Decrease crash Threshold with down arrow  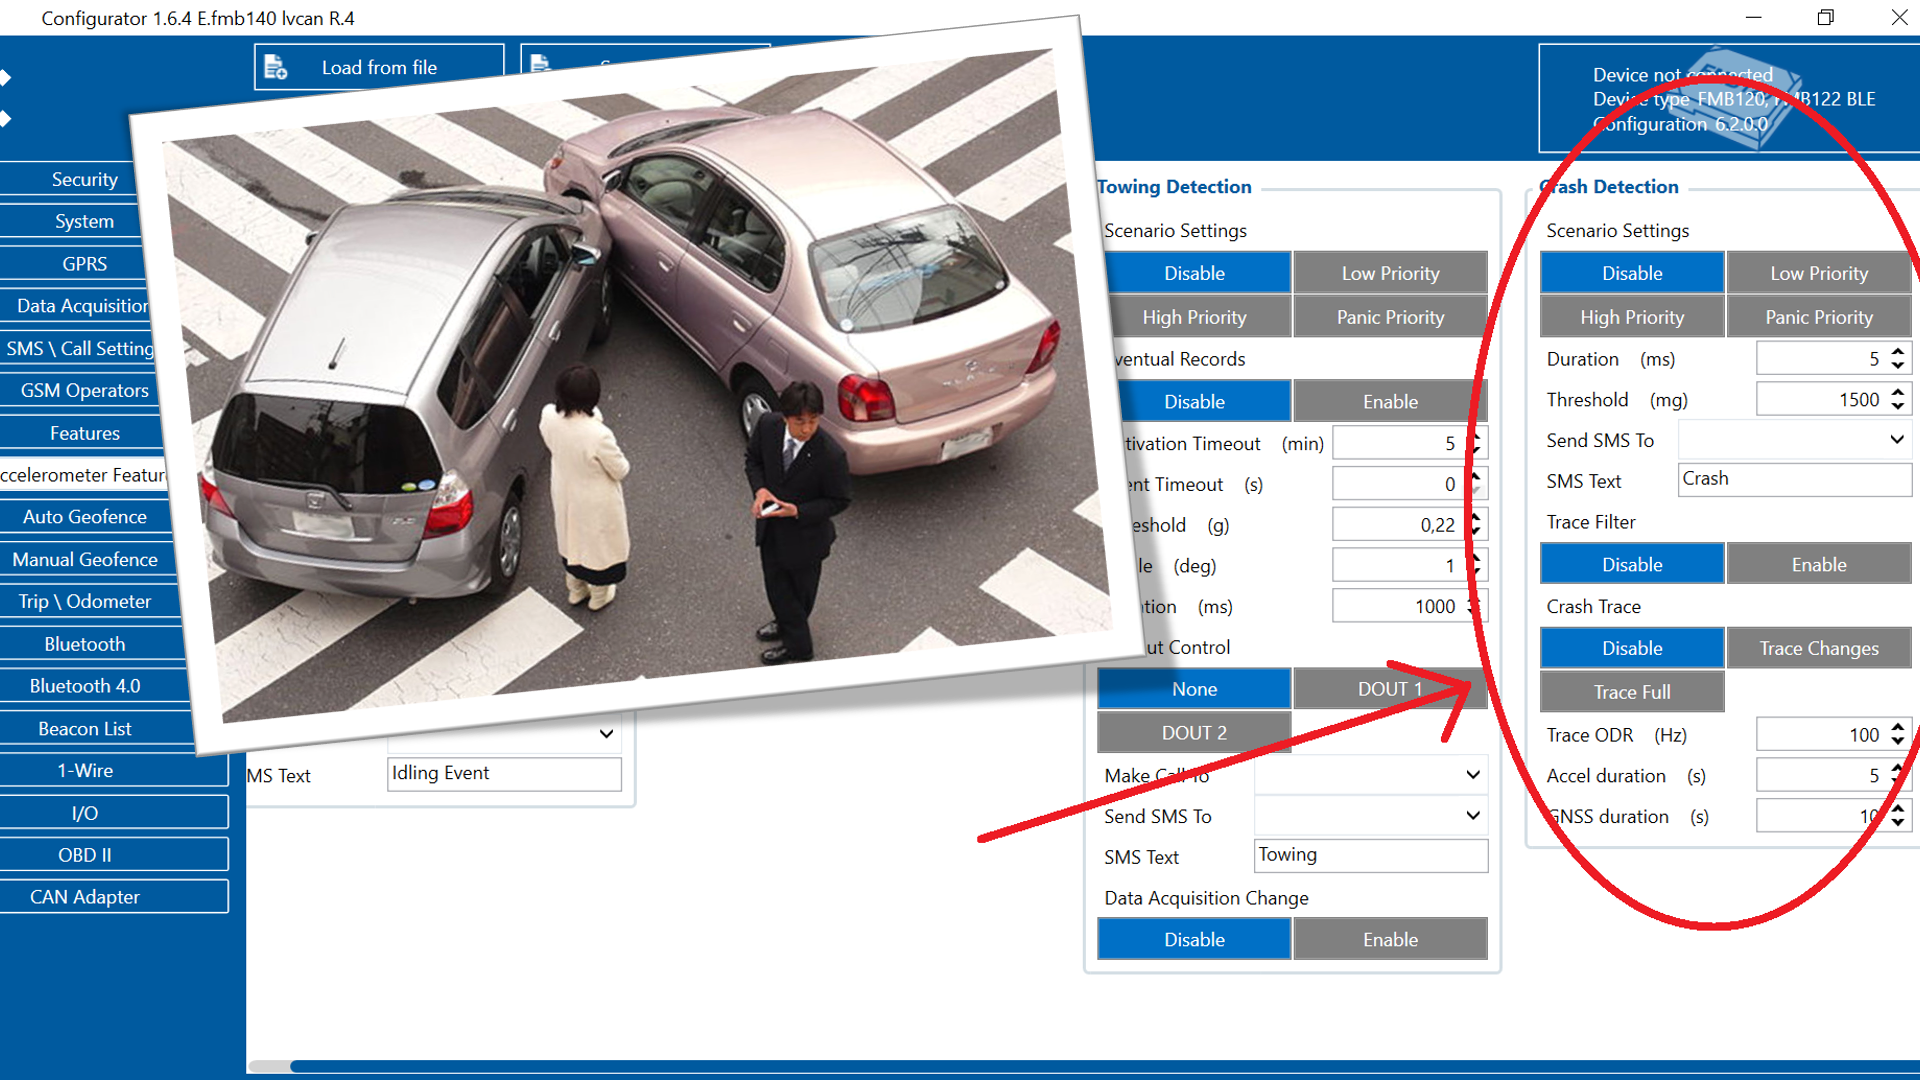click(1897, 407)
